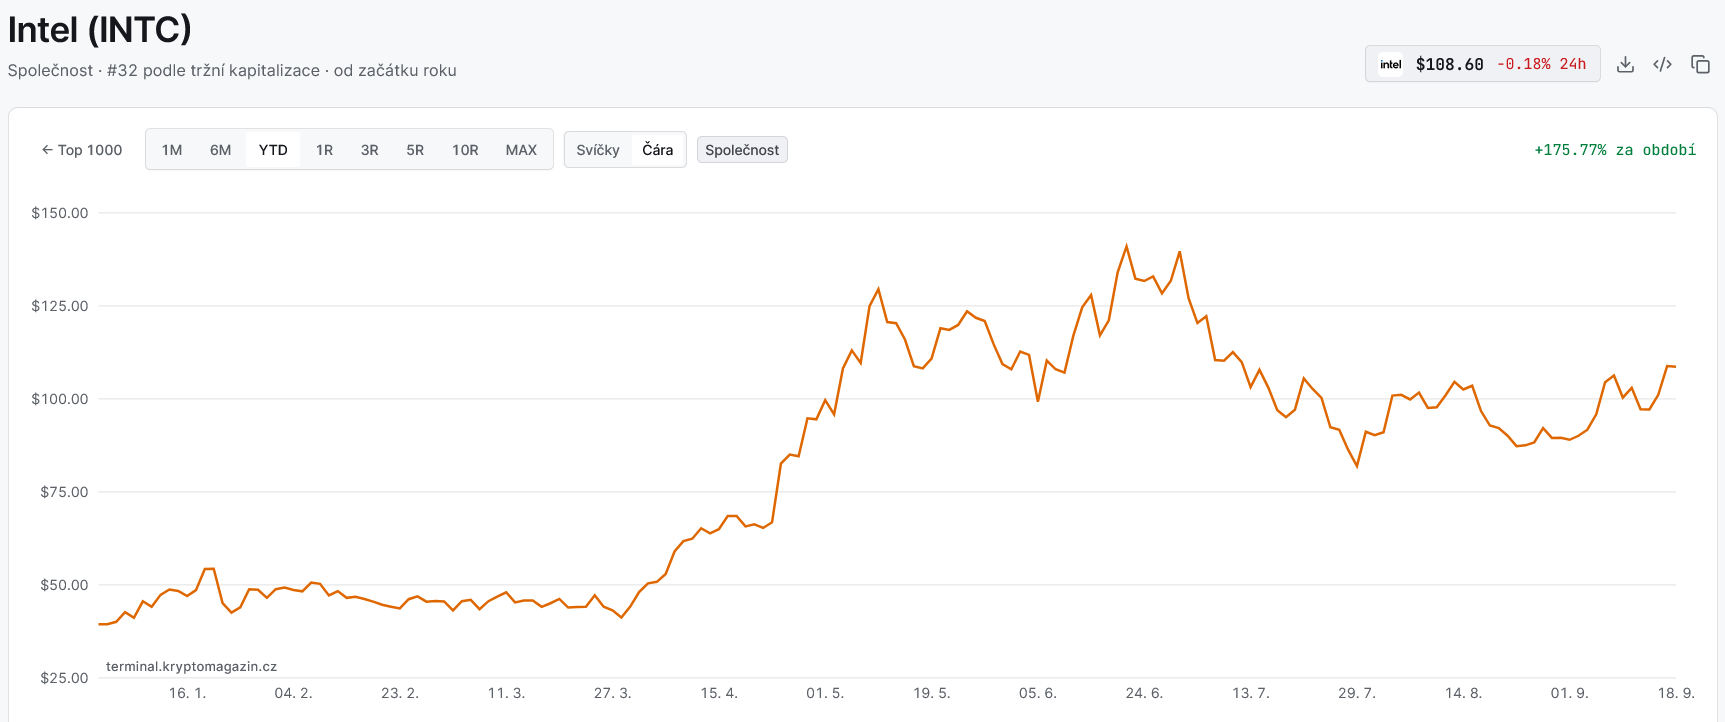Image resolution: width=1725 pixels, height=722 pixels.
Task: Click the Intel (INTC) heading
Action: [x=99, y=30]
